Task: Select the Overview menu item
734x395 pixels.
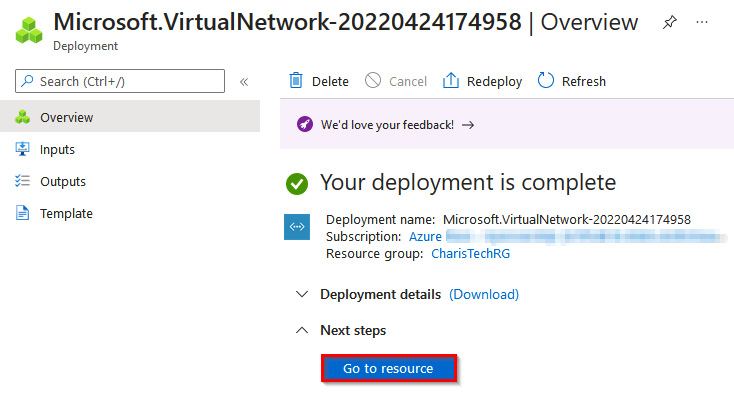Action: pos(130,116)
